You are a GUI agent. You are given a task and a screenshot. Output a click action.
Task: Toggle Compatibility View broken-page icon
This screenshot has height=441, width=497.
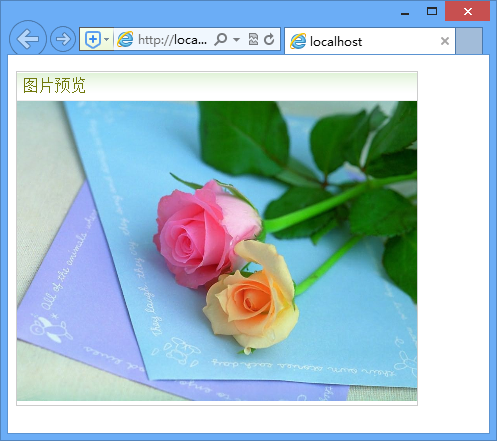pos(253,39)
